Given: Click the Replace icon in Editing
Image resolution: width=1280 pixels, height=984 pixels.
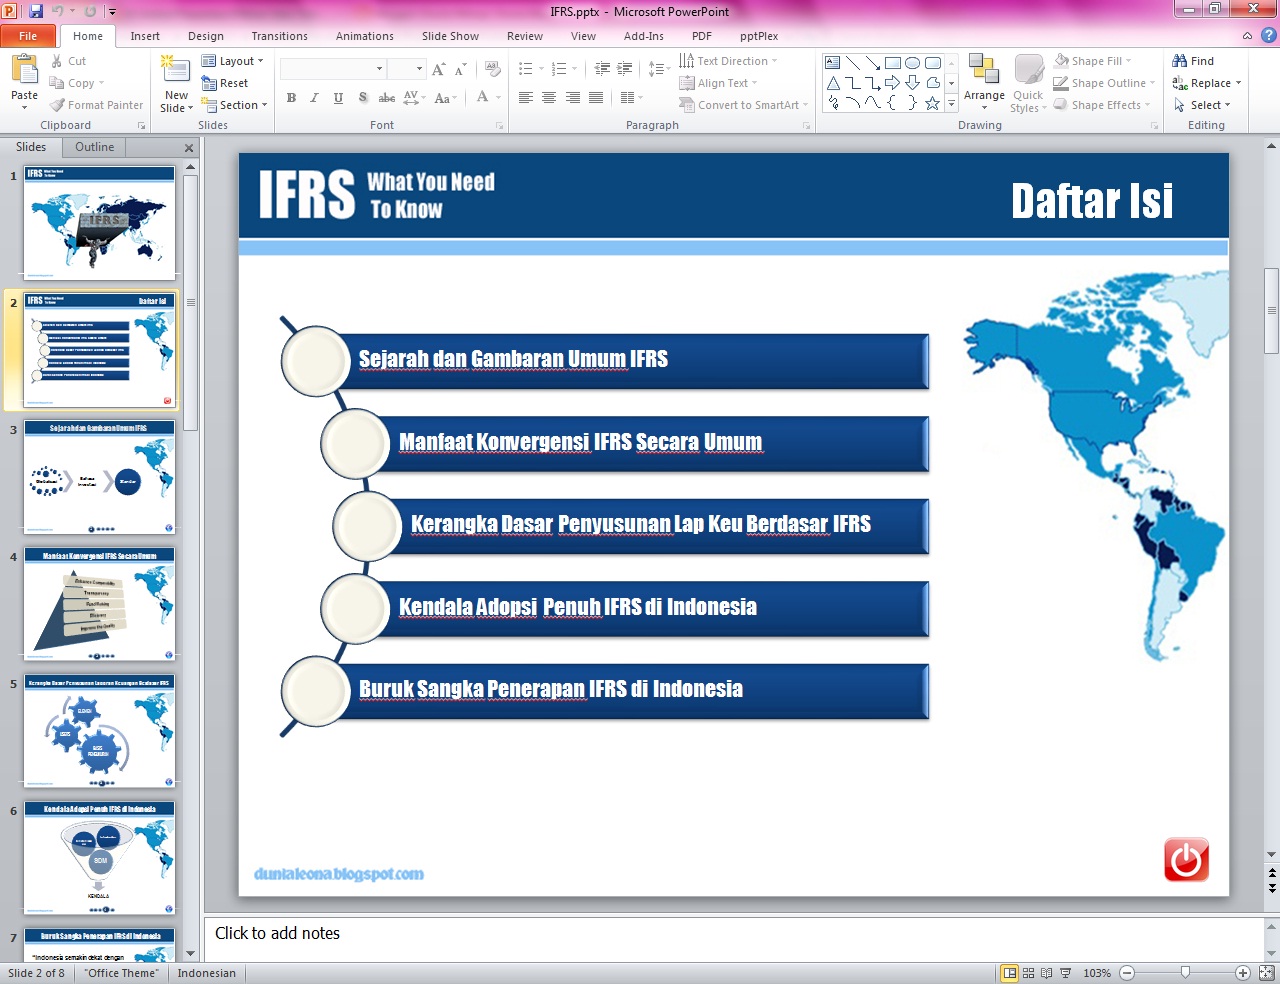Looking at the screenshot, I should (x=1180, y=83).
